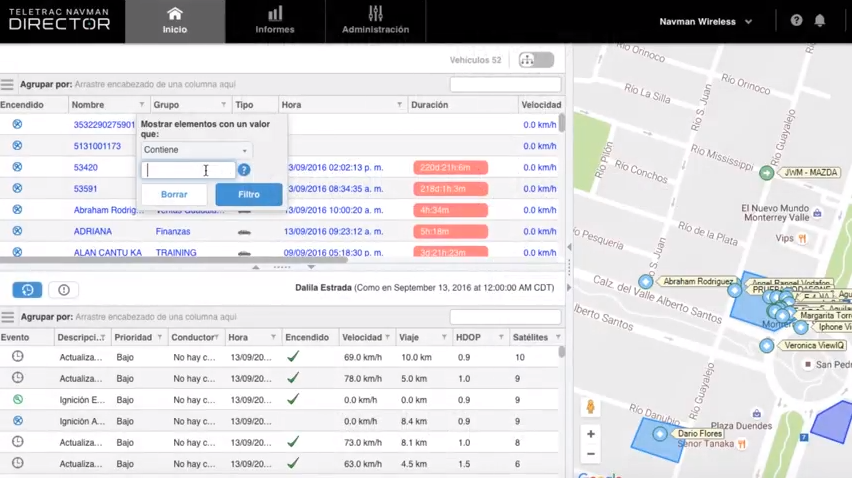
Task: Open the help question mark icon in header
Action: click(x=796, y=21)
